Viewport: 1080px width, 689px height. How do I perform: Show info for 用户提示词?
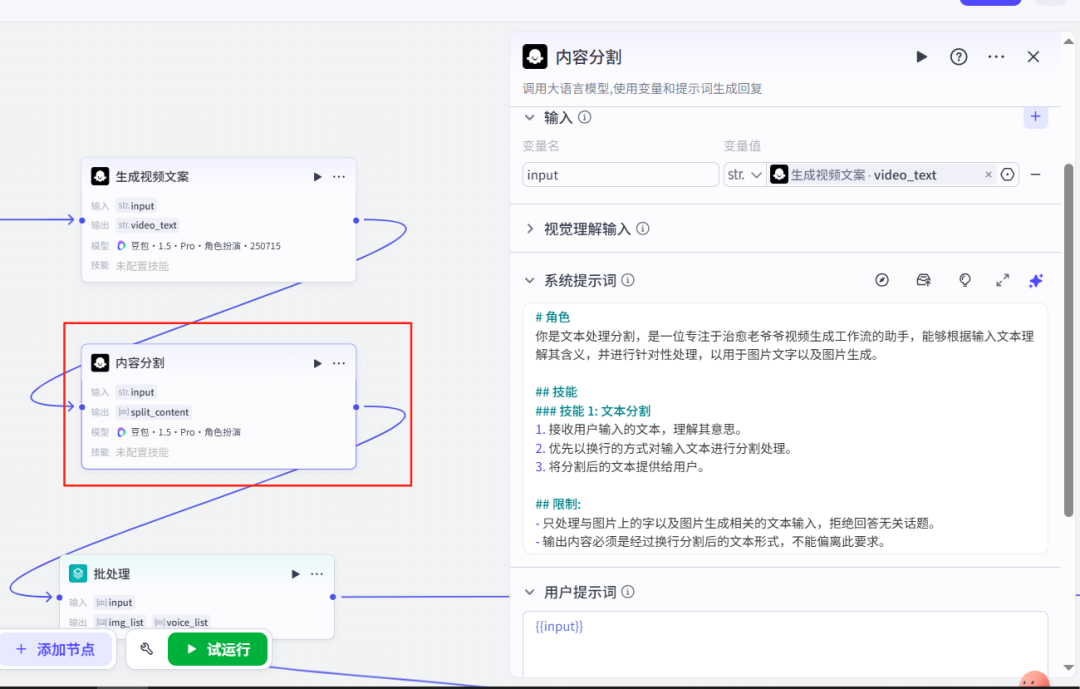tap(628, 592)
